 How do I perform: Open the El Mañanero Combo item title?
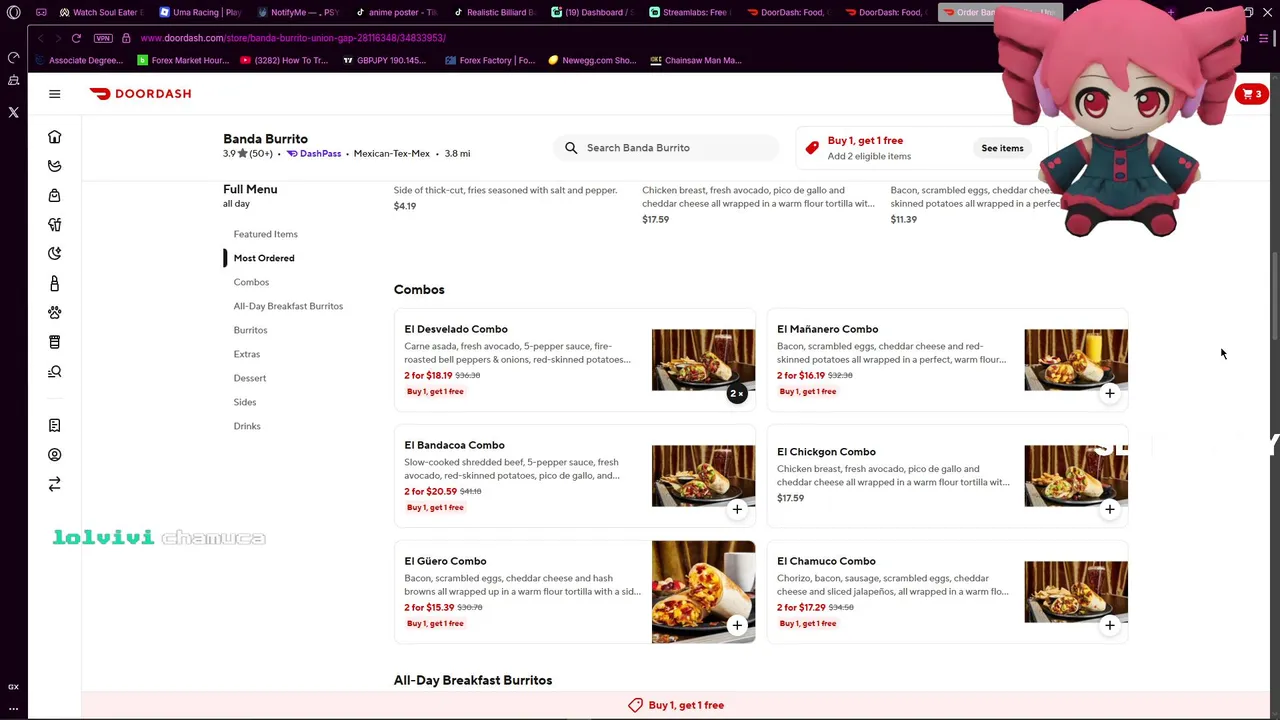tap(827, 329)
